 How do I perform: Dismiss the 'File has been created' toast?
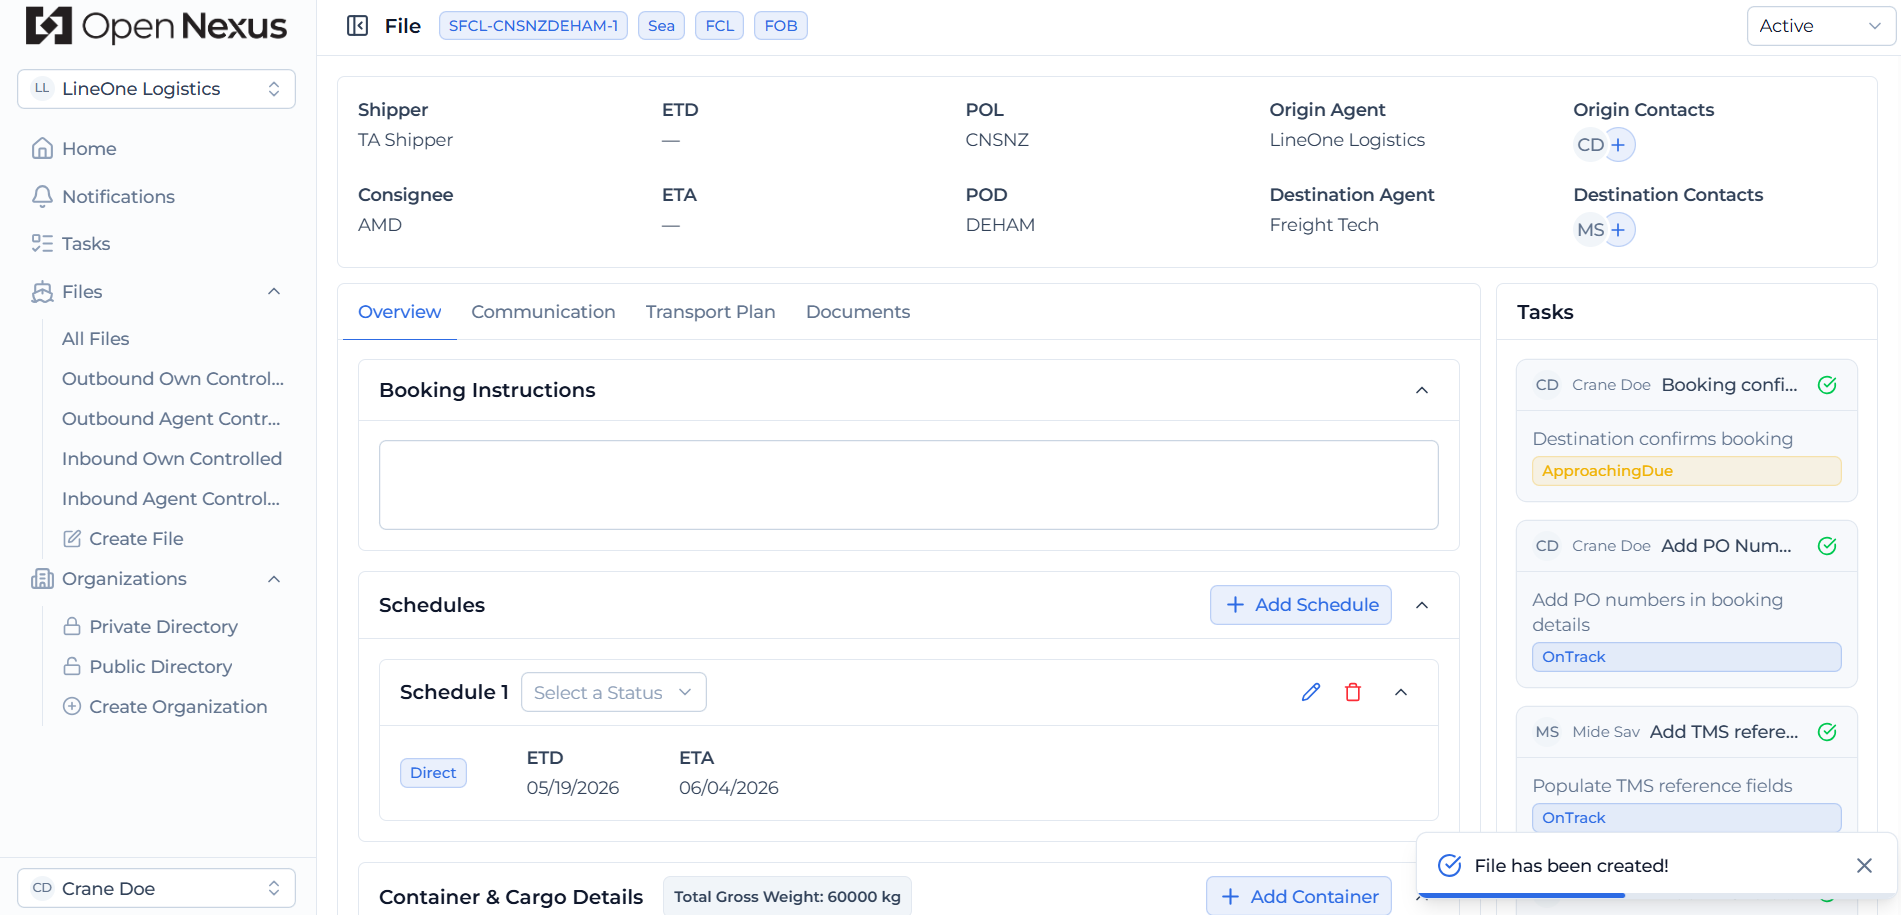tap(1864, 866)
